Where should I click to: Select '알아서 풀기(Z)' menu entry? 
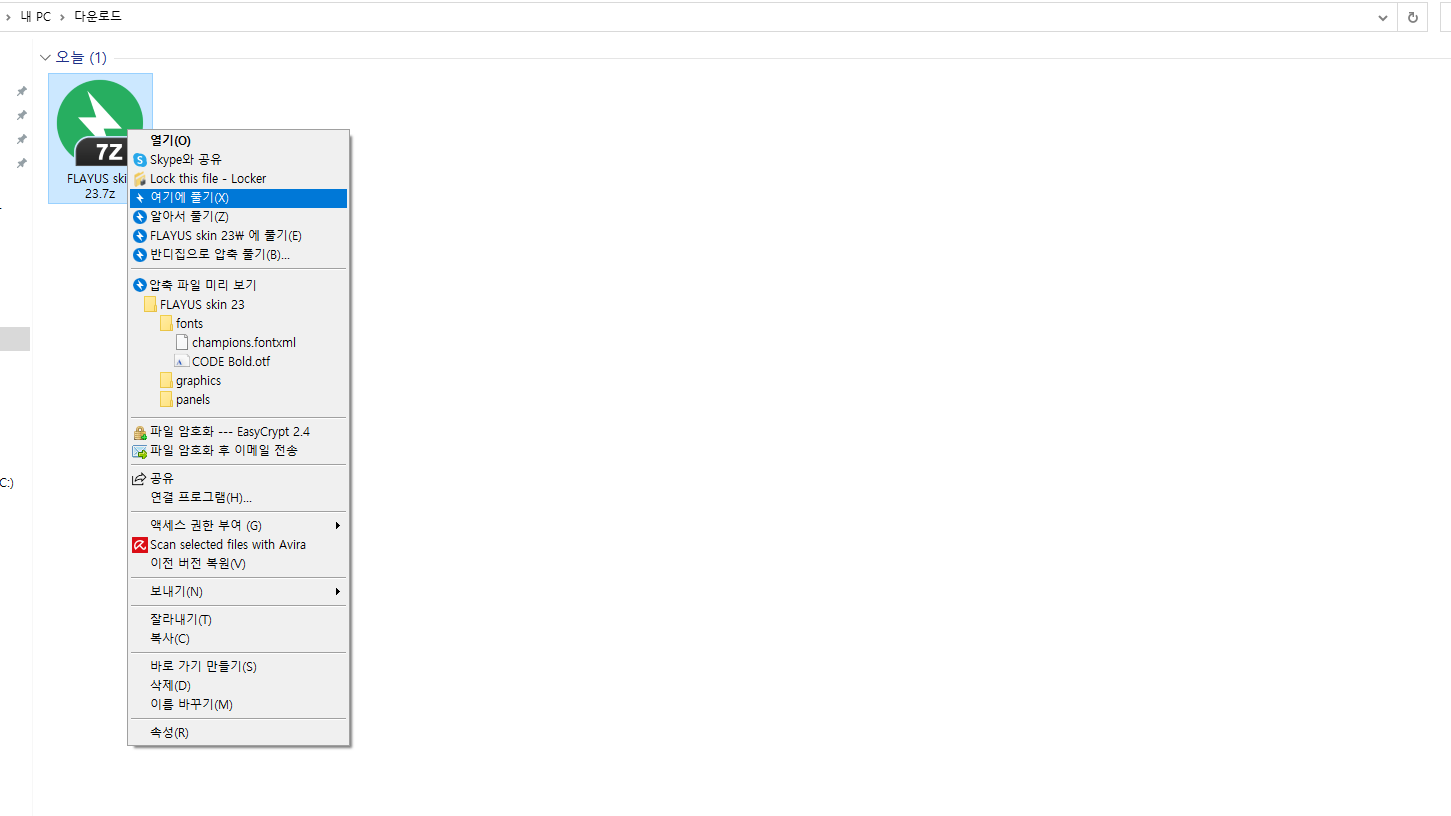tap(239, 217)
